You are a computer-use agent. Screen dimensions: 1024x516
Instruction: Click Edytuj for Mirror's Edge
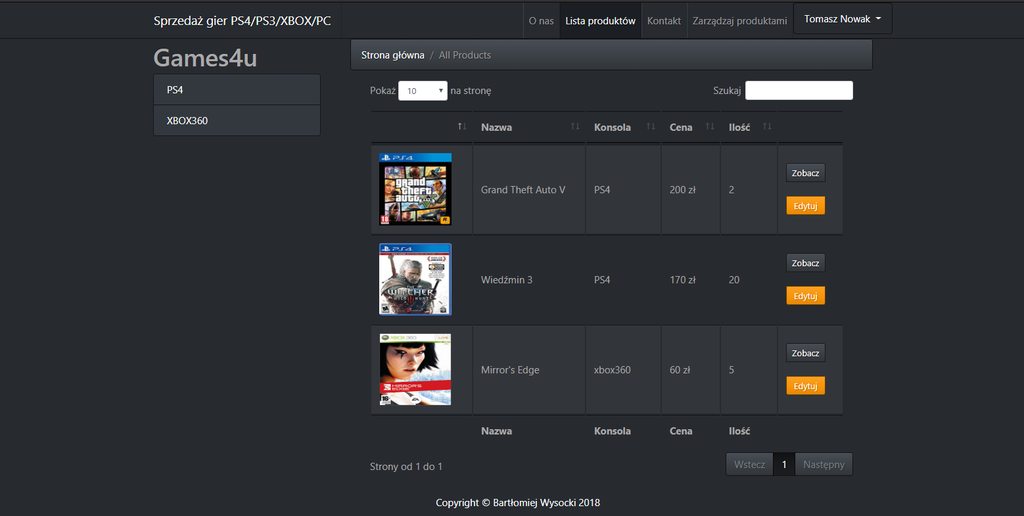(805, 386)
